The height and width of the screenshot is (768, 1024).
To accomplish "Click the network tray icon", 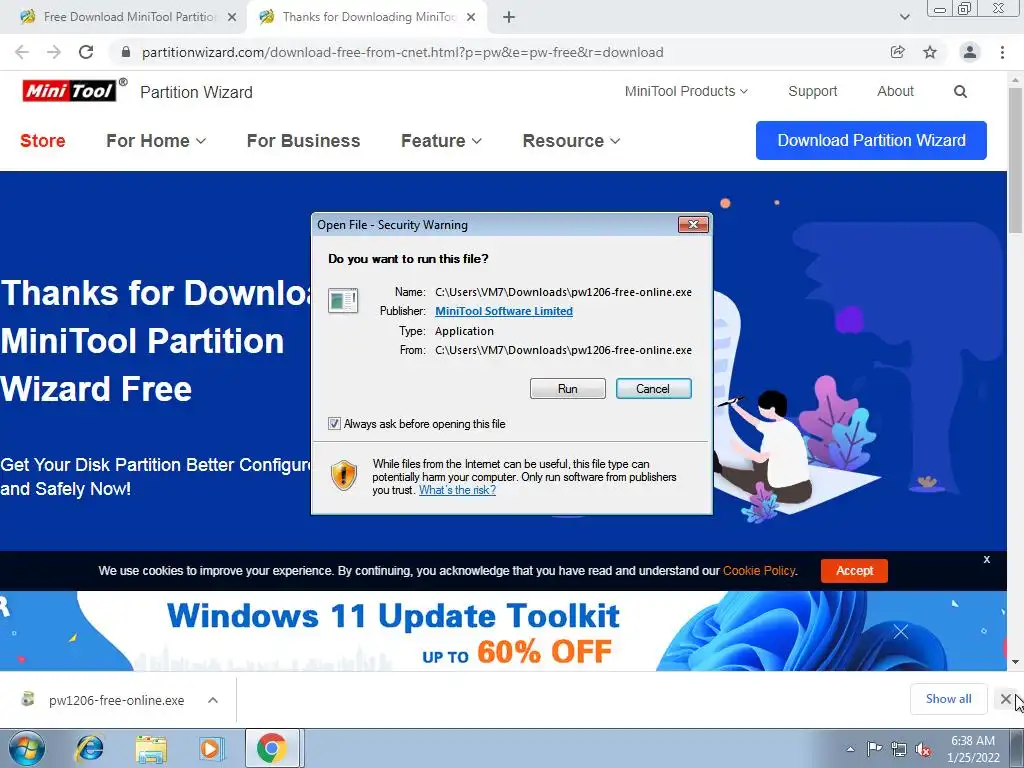I will pyautogui.click(x=899, y=749).
